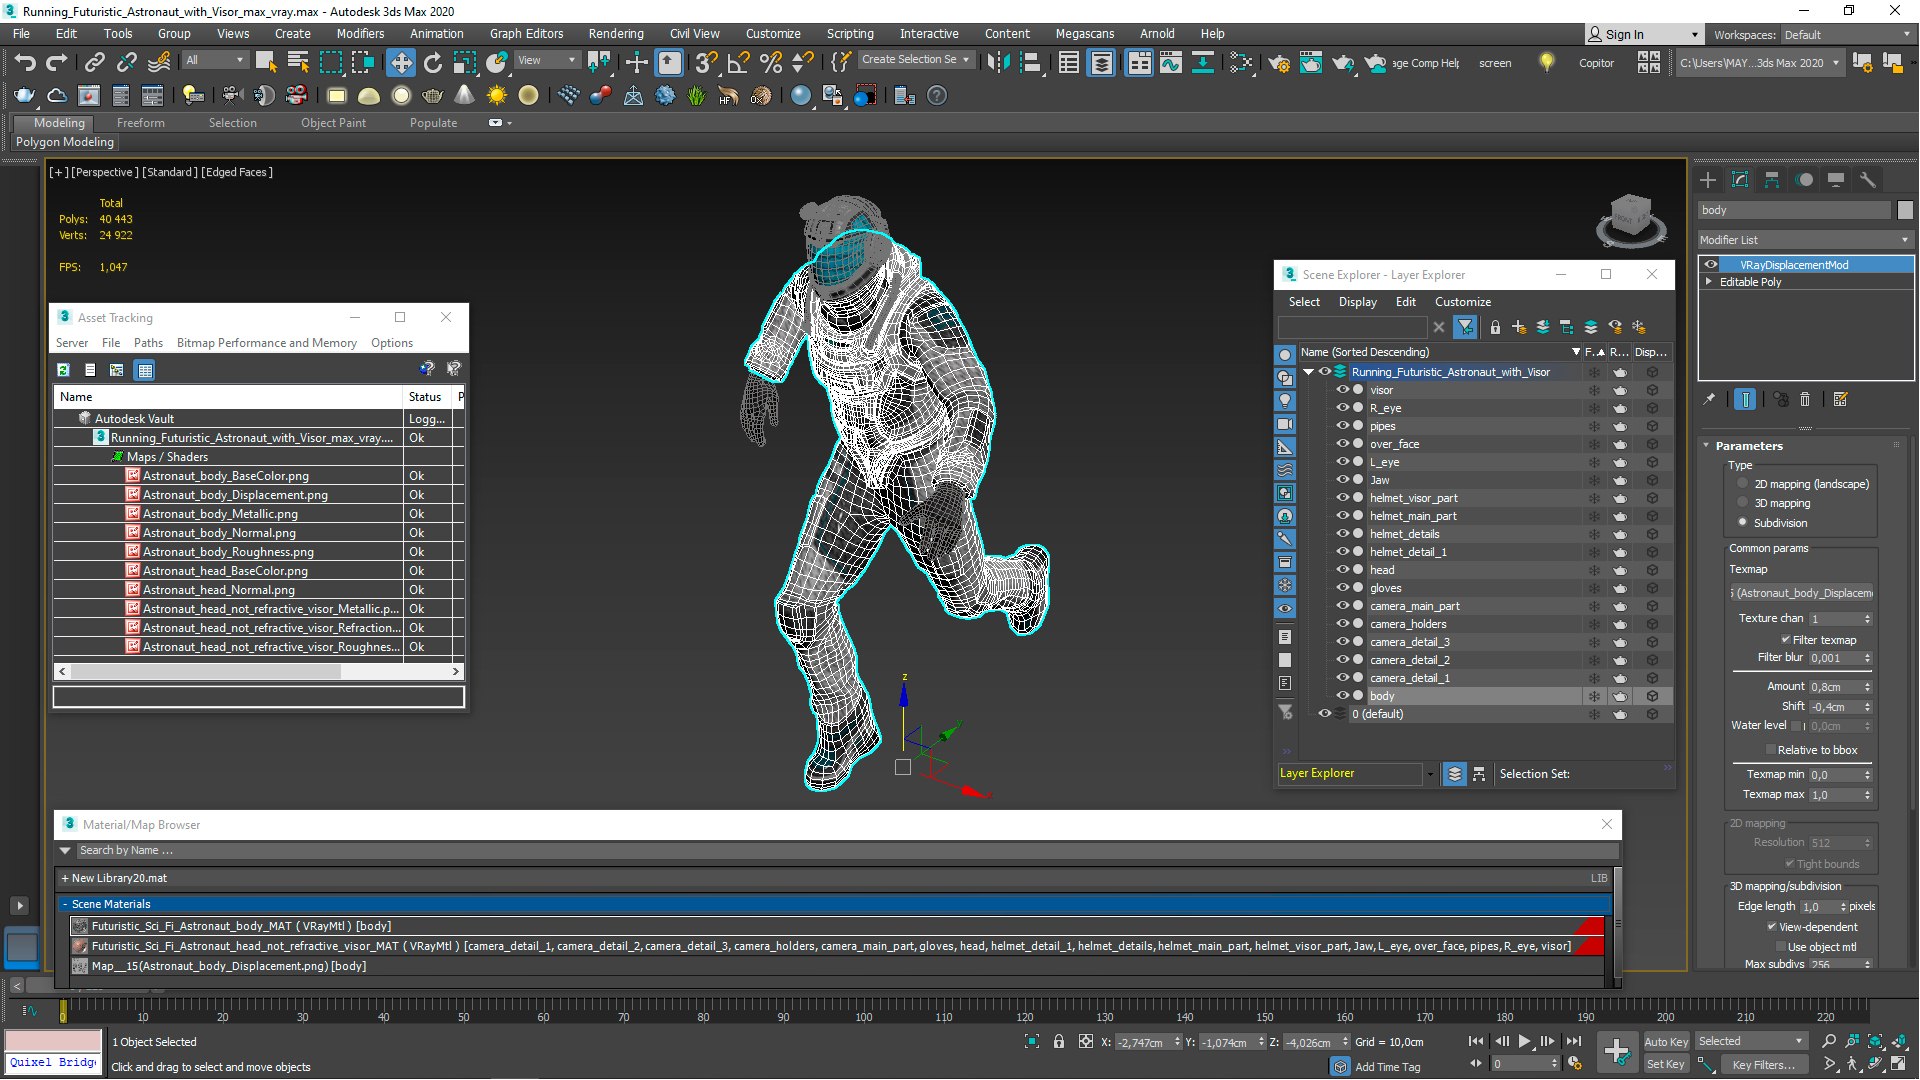This screenshot has width=1920, height=1080.
Task: Click the Select and Link icon
Action: click(x=94, y=63)
